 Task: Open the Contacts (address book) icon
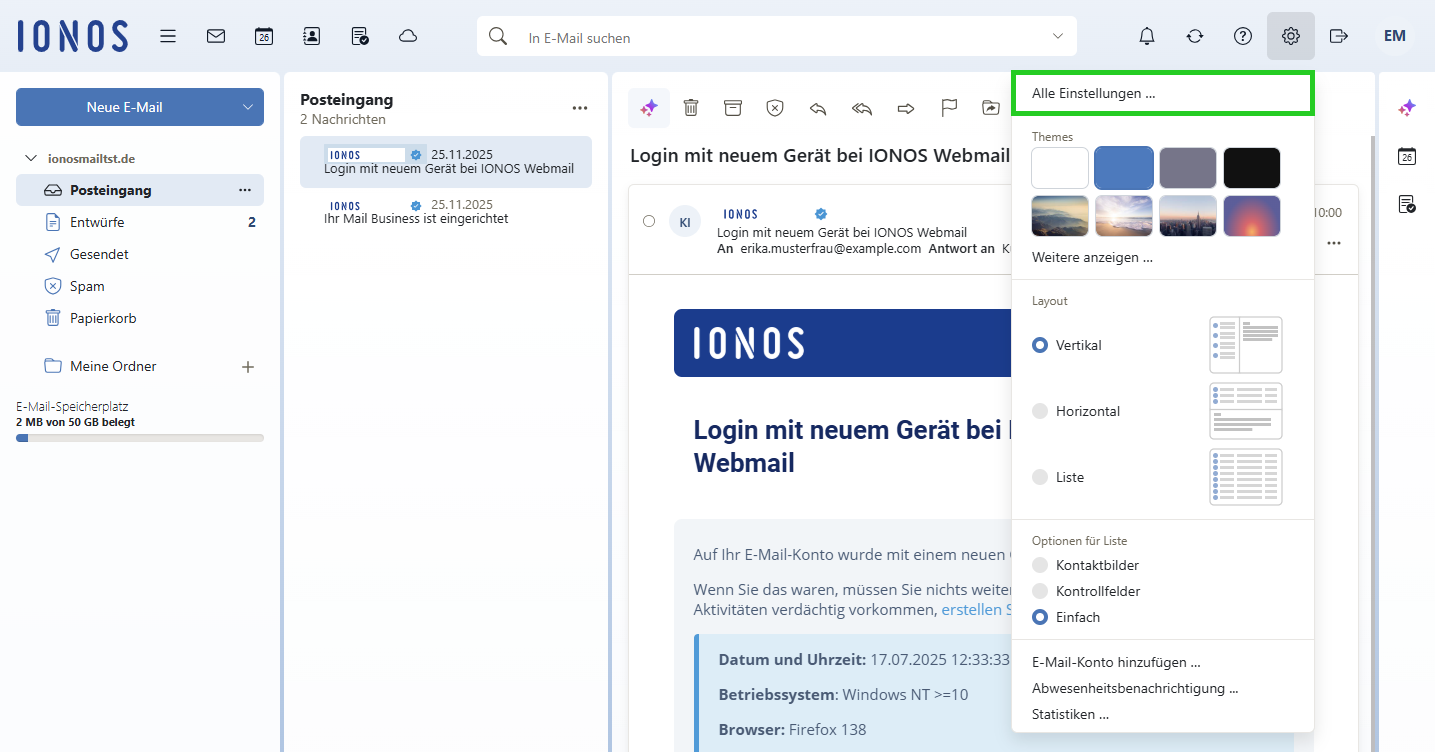[311, 35]
